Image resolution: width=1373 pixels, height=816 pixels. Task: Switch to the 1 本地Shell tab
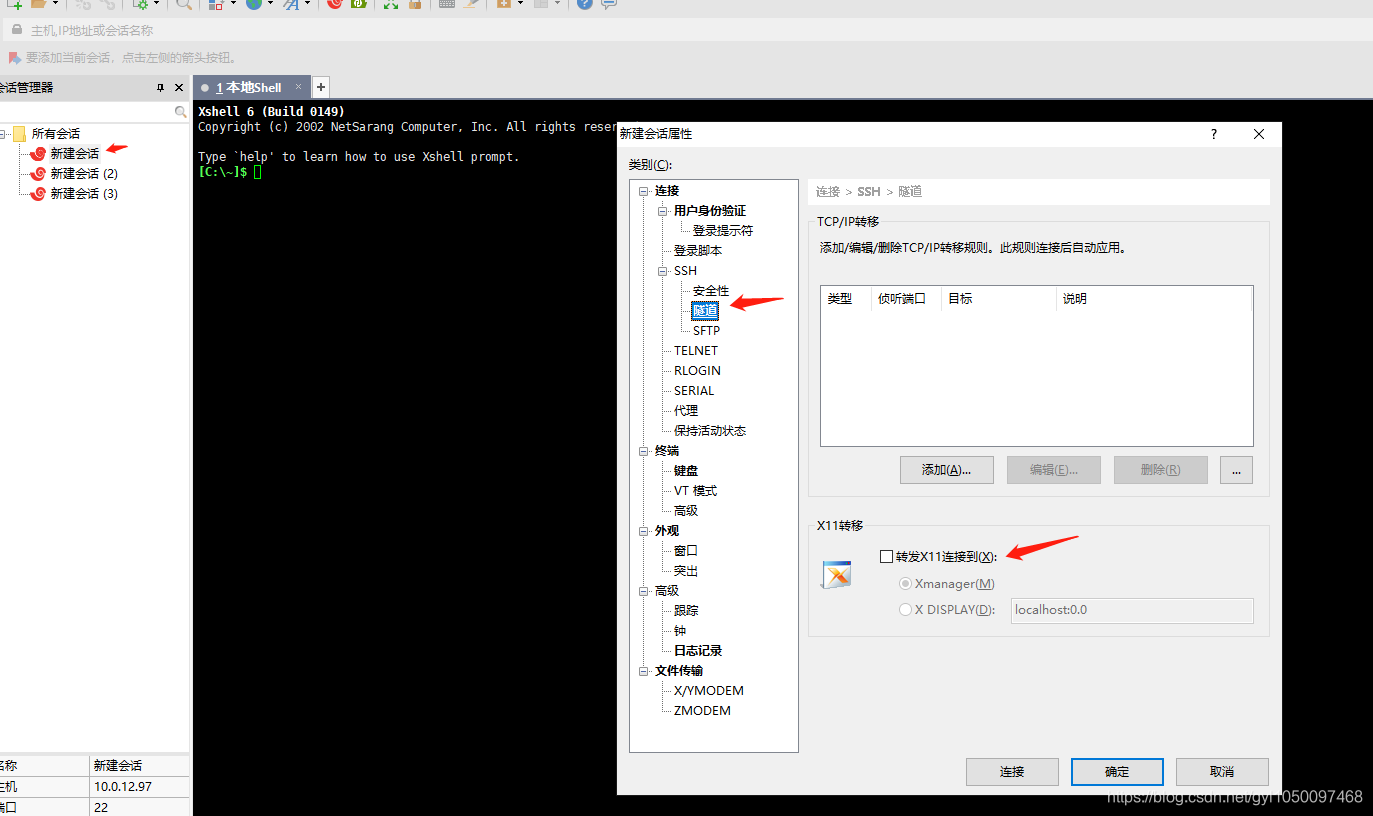click(x=249, y=87)
